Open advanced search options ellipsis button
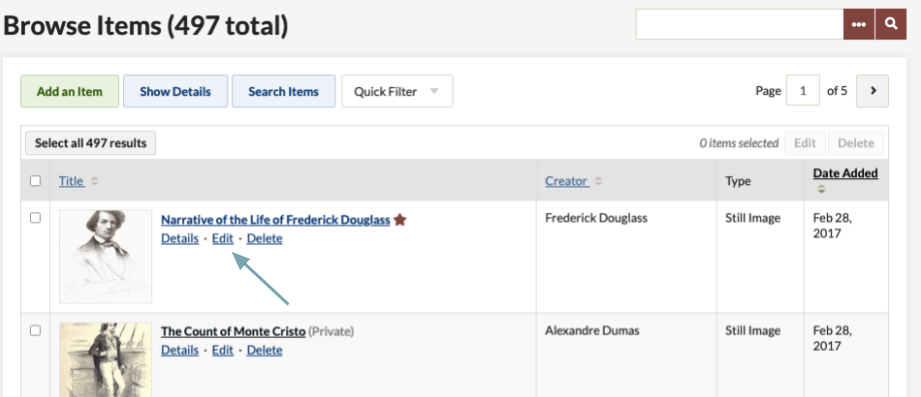Image resolution: width=921 pixels, height=397 pixels. [x=859, y=24]
